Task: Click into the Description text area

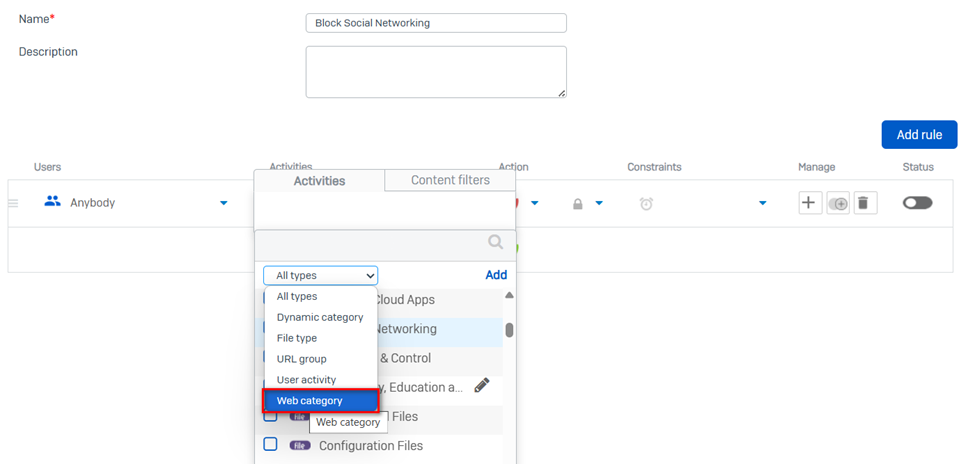Action: tap(436, 72)
